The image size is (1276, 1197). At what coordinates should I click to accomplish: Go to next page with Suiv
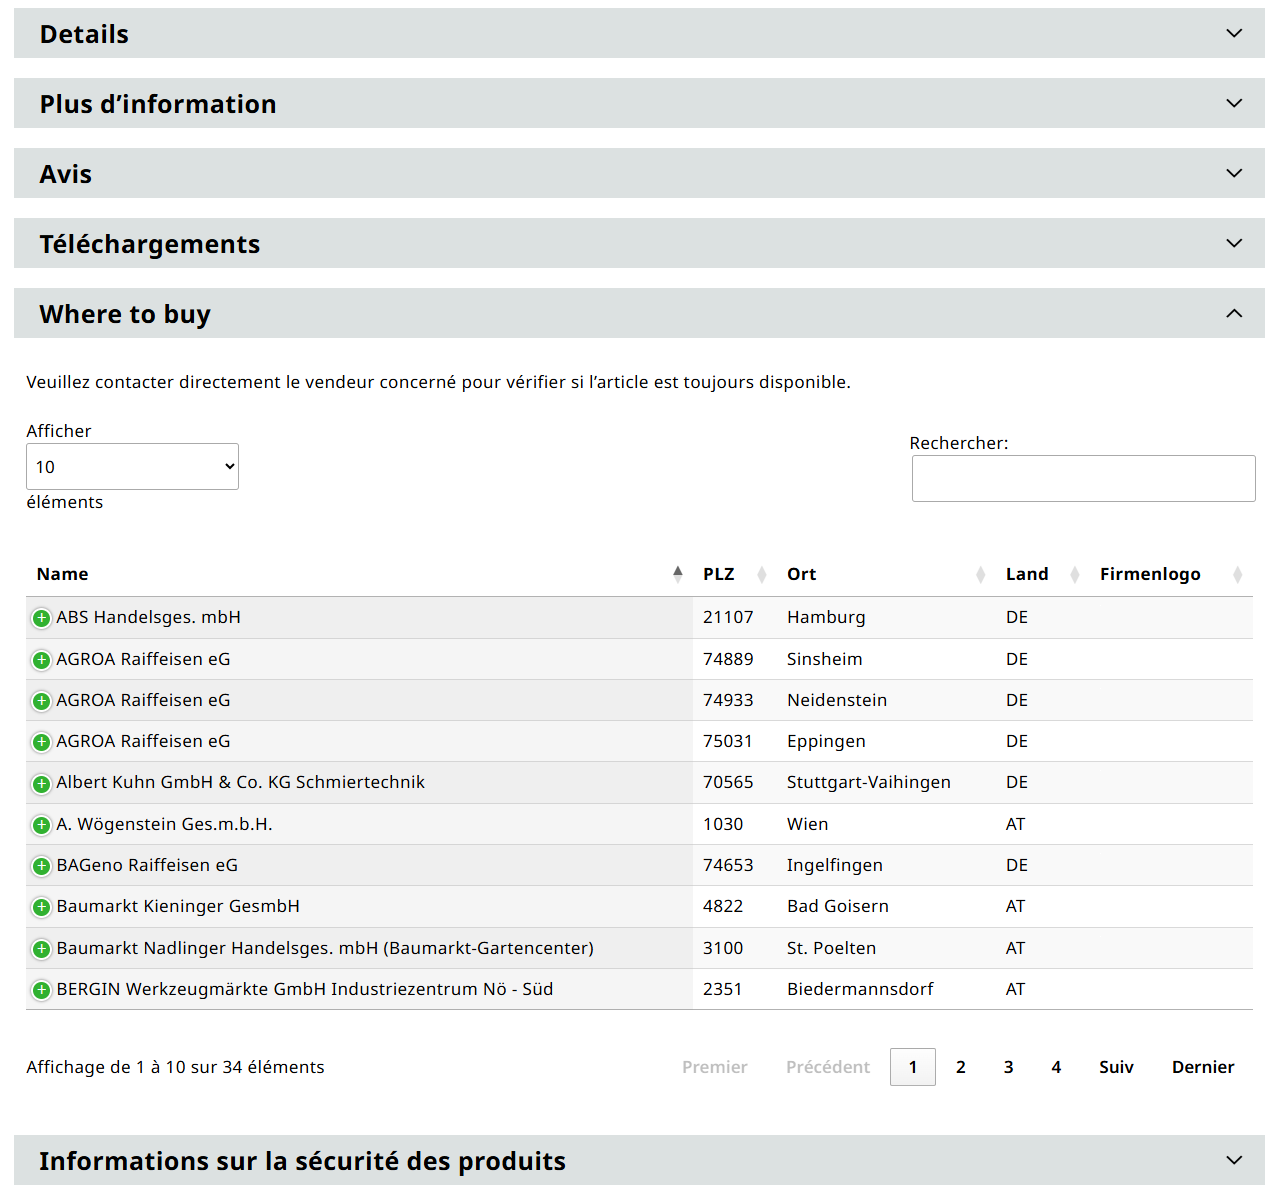point(1116,1067)
